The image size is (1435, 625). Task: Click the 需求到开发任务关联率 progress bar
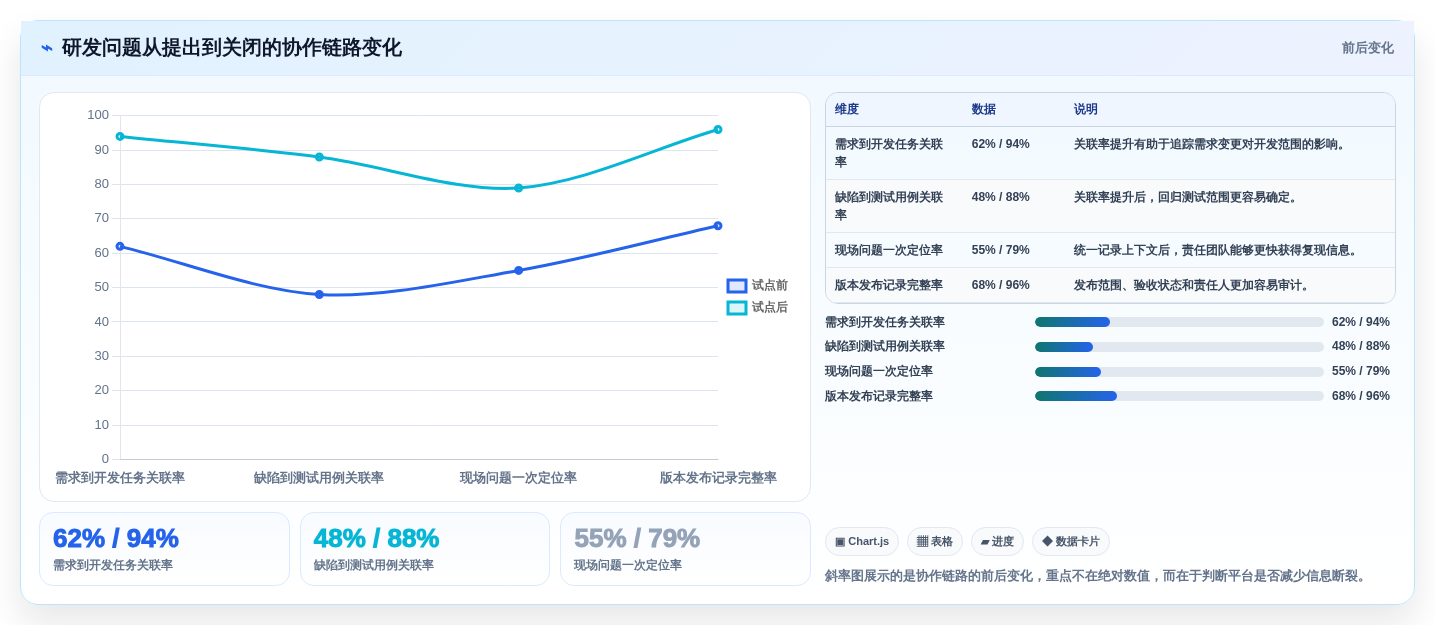(1179, 322)
